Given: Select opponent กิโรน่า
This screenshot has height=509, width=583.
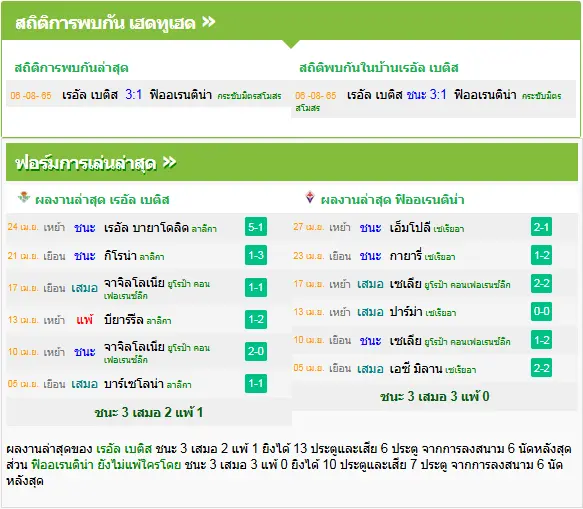Looking at the screenshot, I should click(120, 255).
